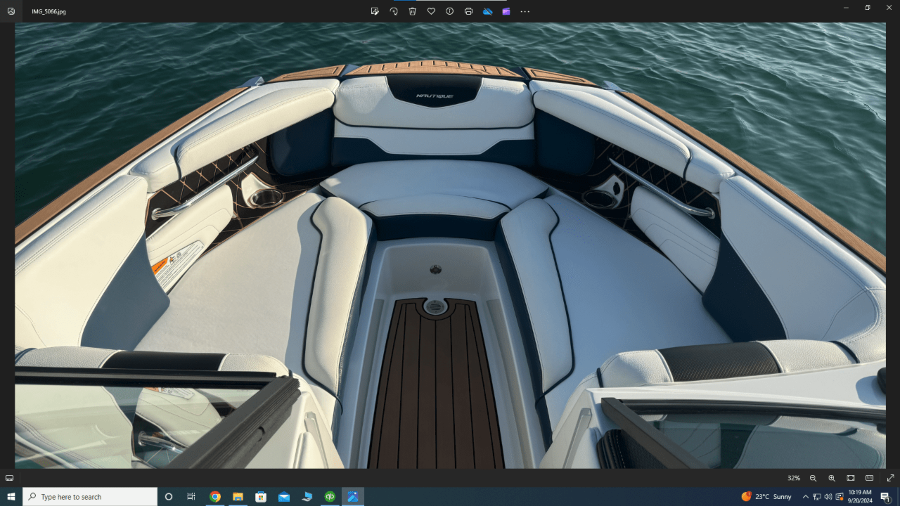
Task: Open Task View
Action: point(192,497)
